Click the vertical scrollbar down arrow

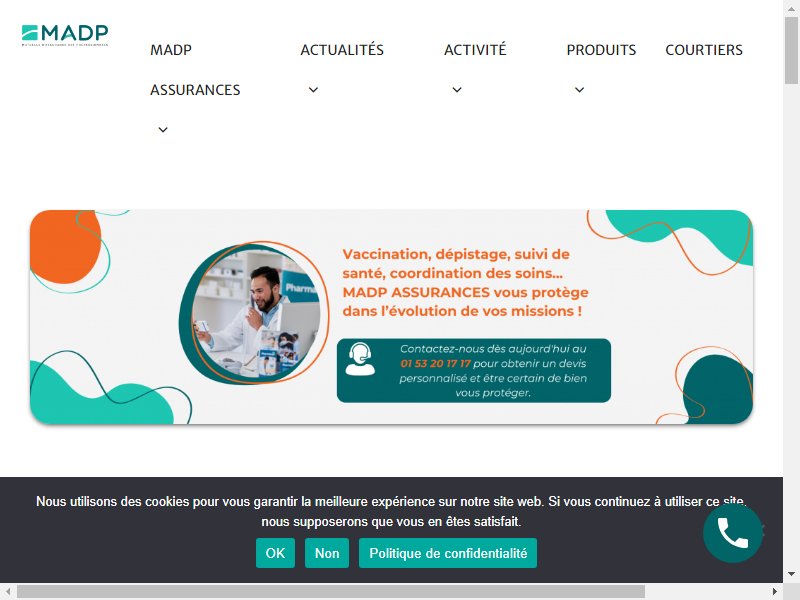click(x=791, y=574)
